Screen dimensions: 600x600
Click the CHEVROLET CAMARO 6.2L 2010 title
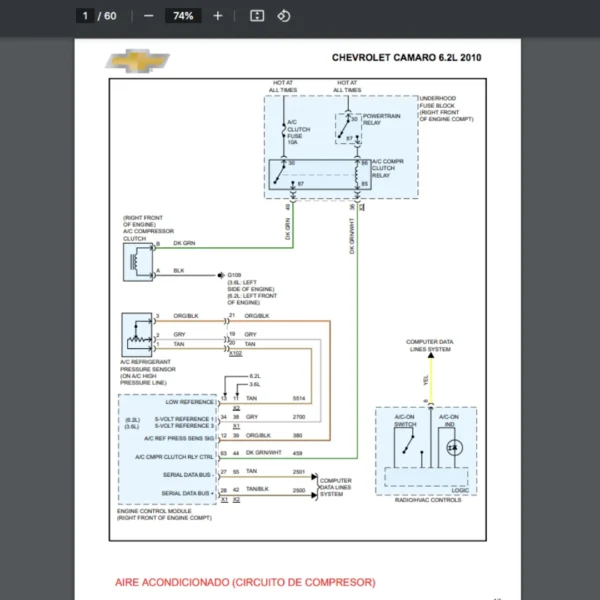406,58
